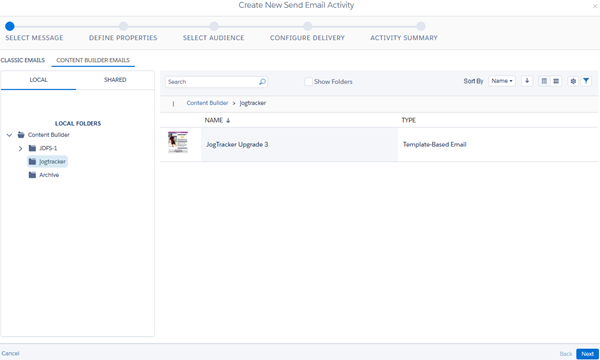Toggle sort direction arrow button
This screenshot has width=600, height=360.
527,81
